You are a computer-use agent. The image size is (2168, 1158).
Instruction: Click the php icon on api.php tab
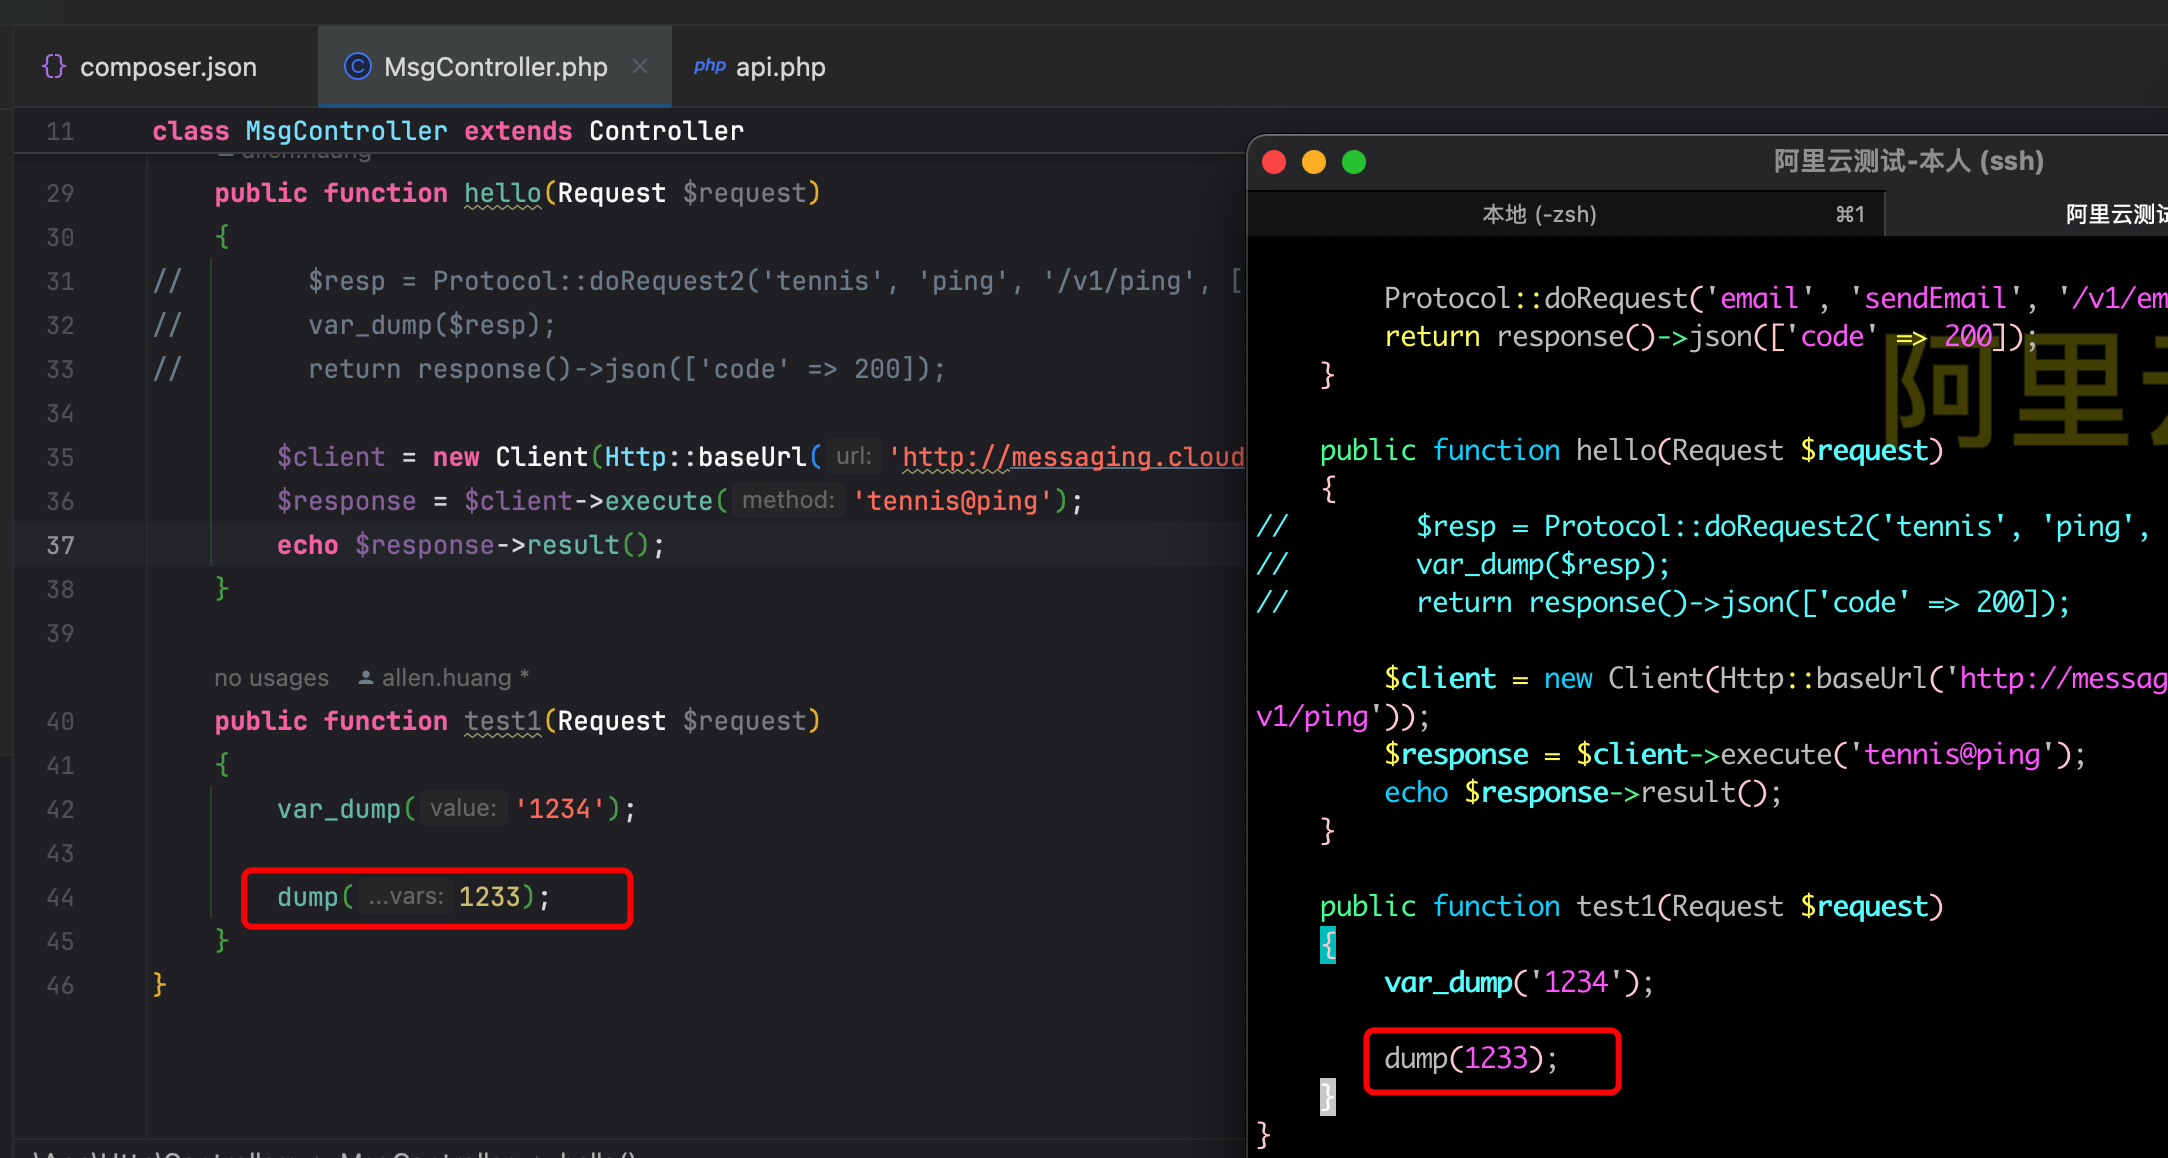pyautogui.click(x=709, y=66)
